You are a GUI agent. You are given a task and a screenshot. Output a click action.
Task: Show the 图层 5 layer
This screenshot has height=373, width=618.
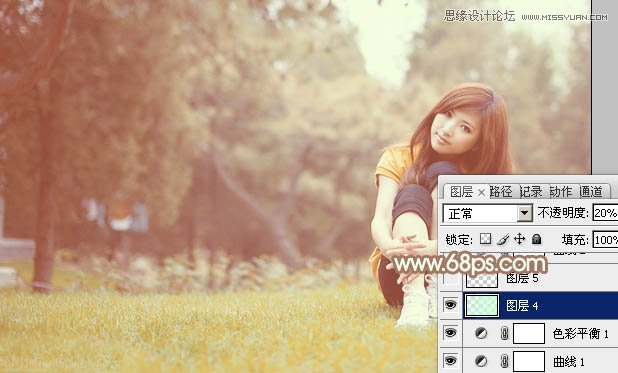tap(450, 279)
